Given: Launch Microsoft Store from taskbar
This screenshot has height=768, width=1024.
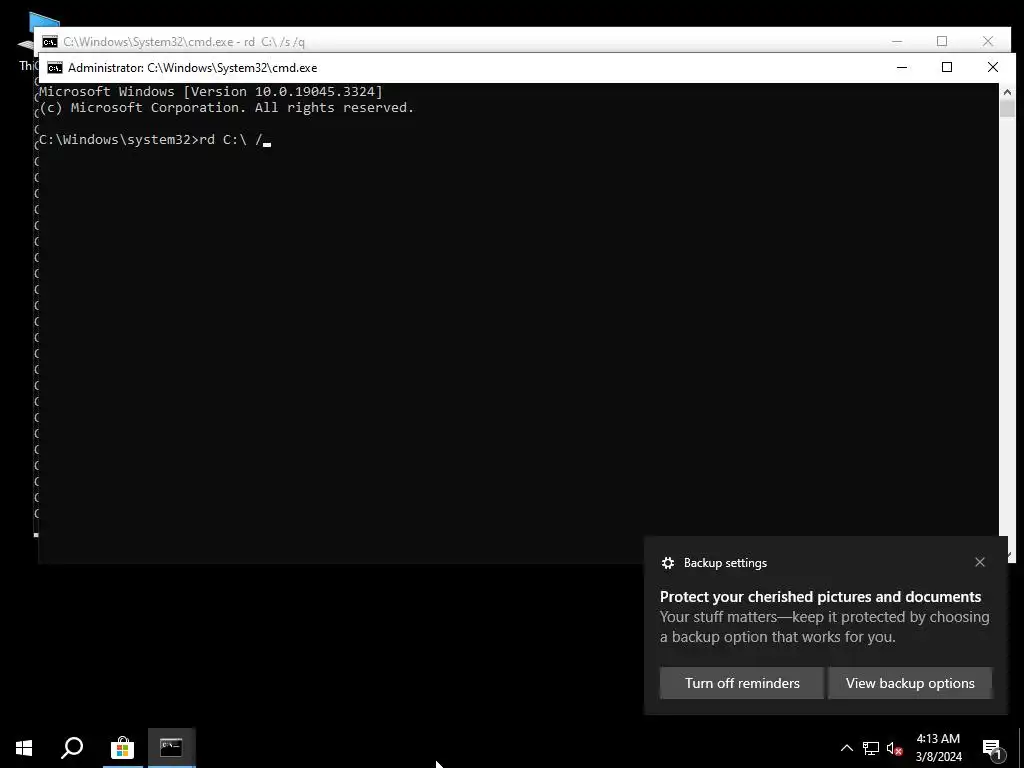Looking at the screenshot, I should click(122, 748).
